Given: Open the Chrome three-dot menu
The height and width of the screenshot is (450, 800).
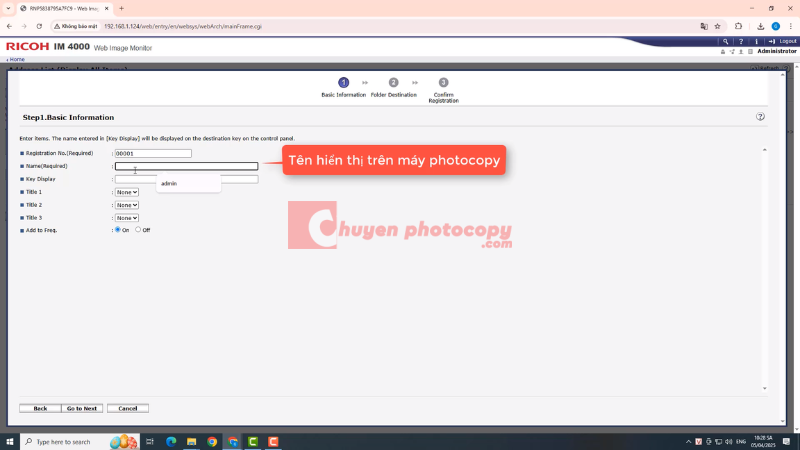Looking at the screenshot, I should click(x=790, y=27).
